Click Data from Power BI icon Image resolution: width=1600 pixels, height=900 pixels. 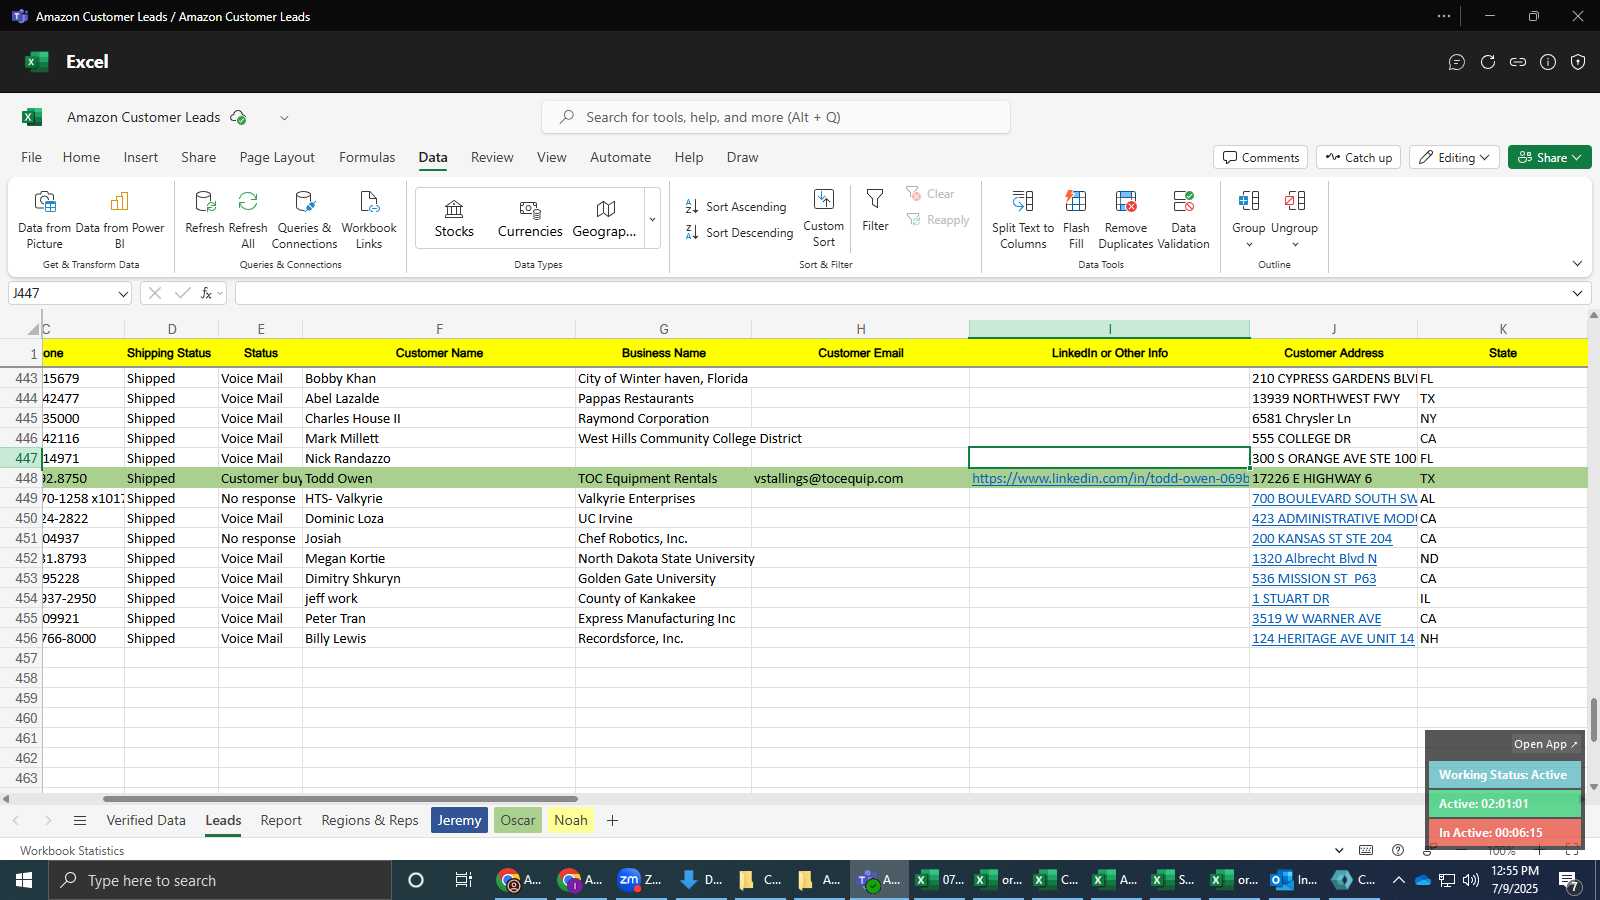click(x=119, y=202)
